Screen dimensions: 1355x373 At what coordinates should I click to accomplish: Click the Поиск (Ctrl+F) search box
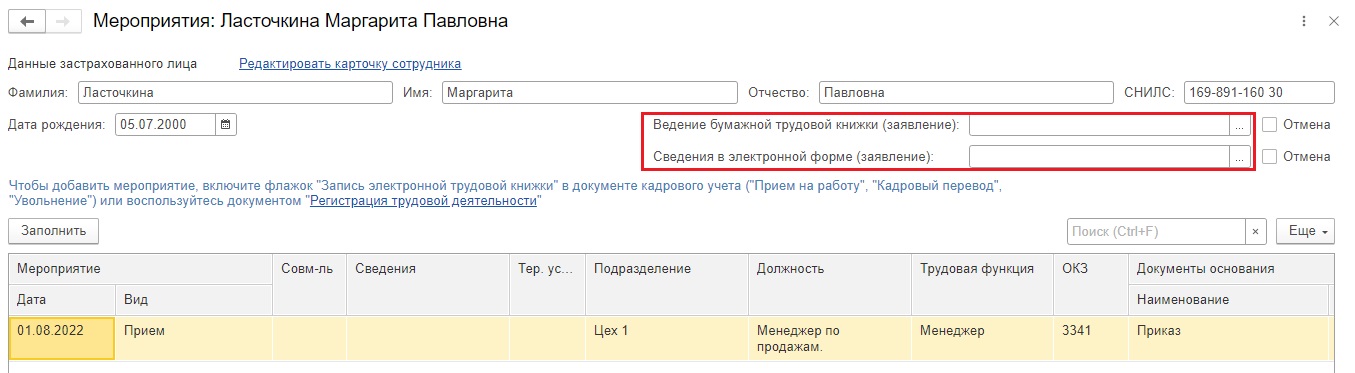(x=1156, y=231)
